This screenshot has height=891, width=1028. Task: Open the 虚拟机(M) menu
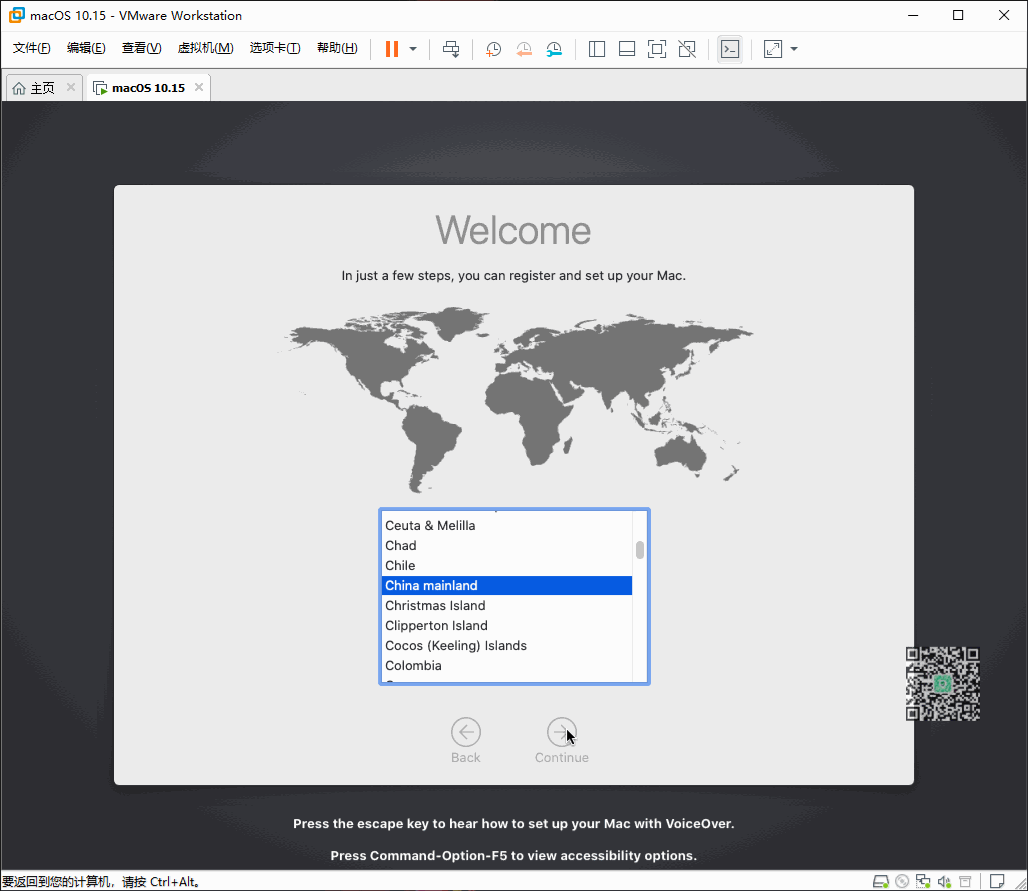click(x=205, y=49)
